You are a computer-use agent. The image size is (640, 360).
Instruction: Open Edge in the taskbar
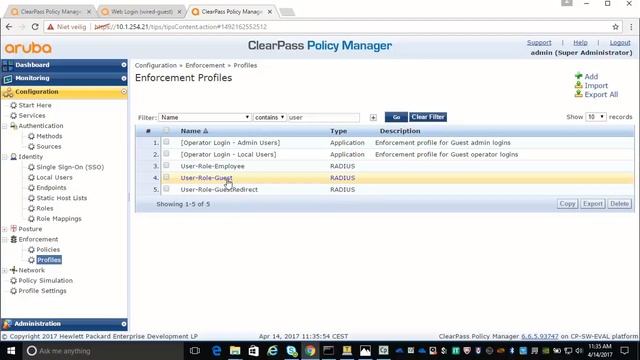pyautogui.click(x=216, y=351)
